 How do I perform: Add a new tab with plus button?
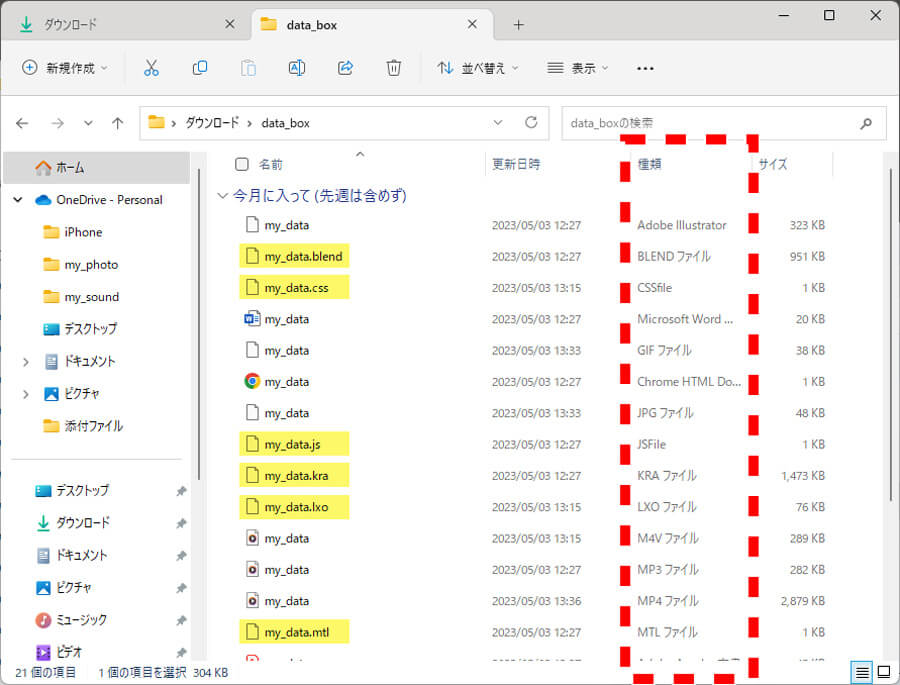(x=518, y=25)
